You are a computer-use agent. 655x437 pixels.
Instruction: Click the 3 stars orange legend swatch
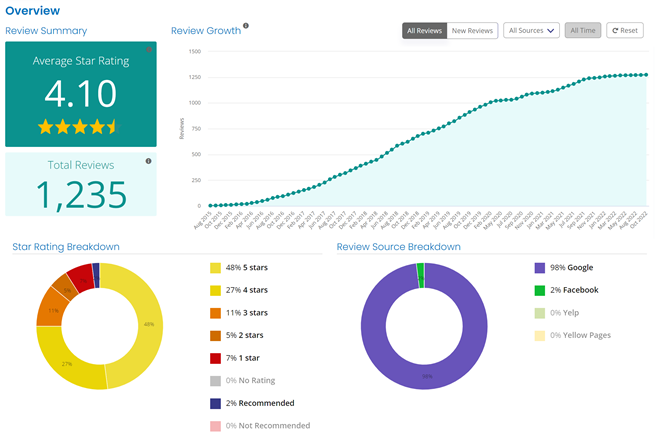[216, 313]
